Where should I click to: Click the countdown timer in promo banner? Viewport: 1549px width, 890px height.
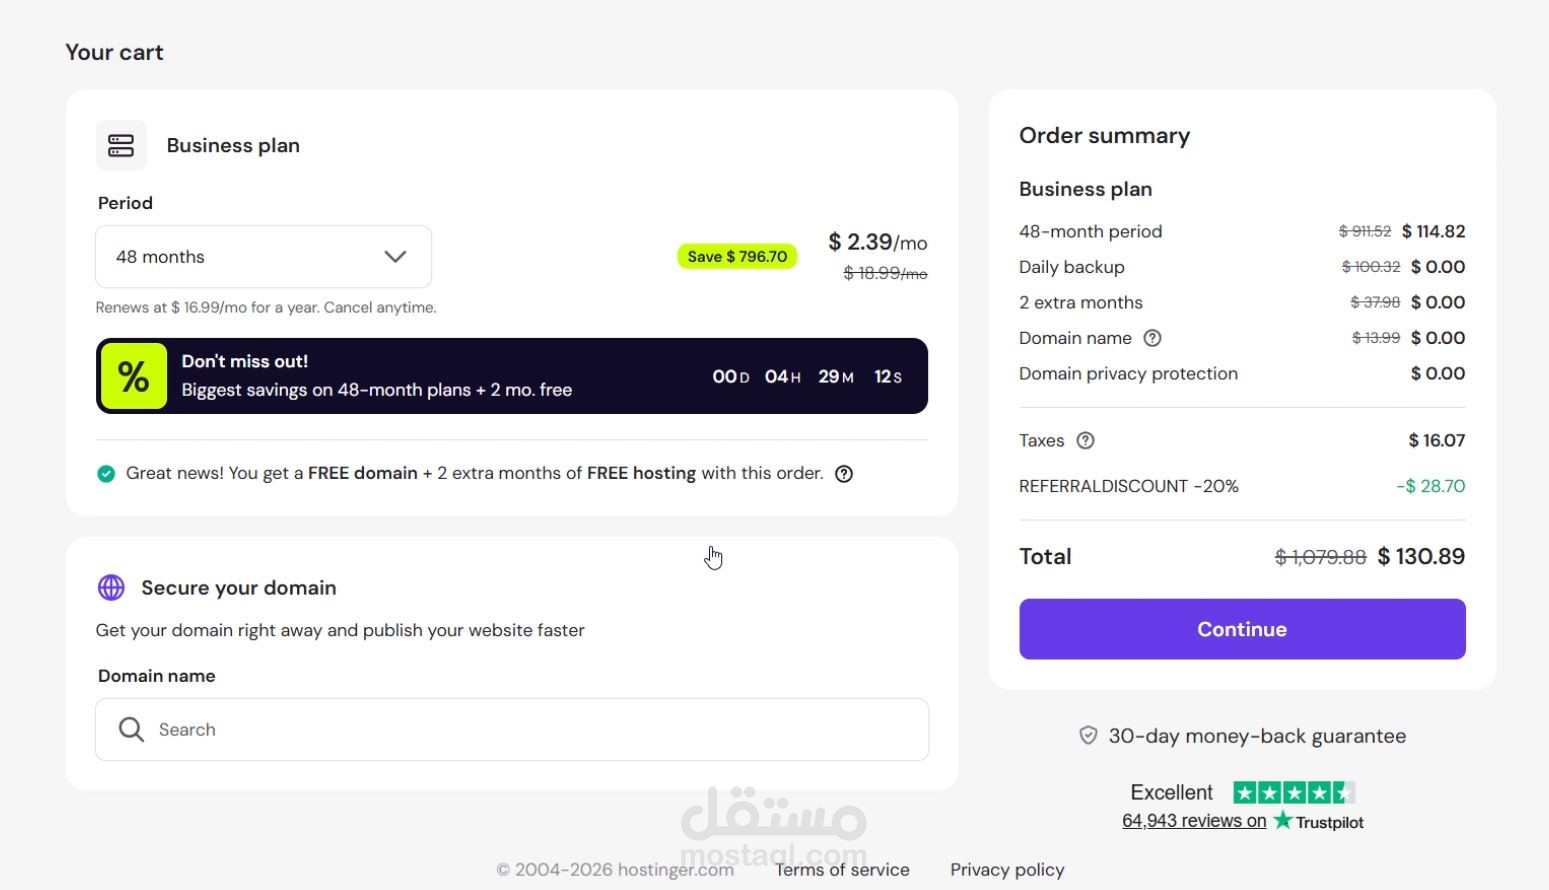(807, 377)
